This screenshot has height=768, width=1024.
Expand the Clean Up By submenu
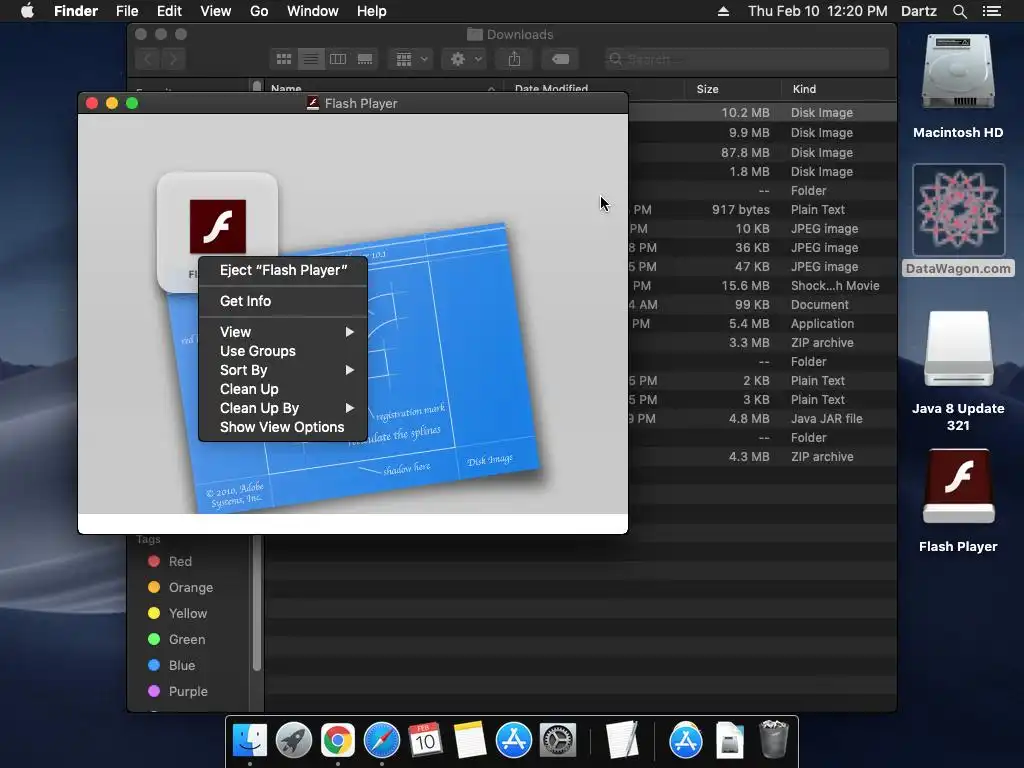pos(283,408)
